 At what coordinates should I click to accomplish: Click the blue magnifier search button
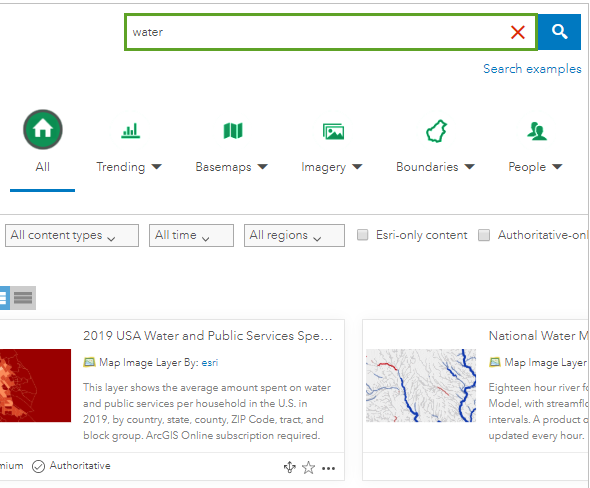[560, 32]
